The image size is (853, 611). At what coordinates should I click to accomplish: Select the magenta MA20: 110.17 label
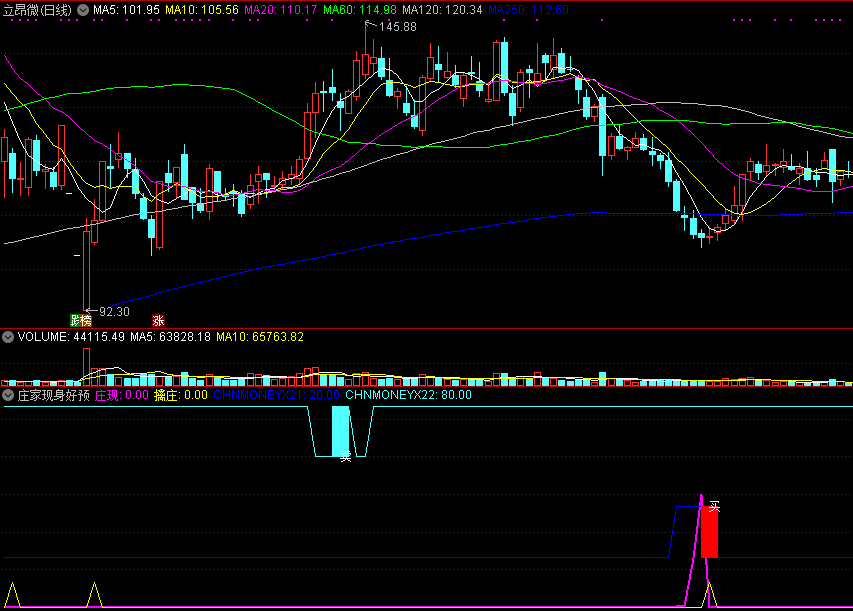[x=281, y=10]
